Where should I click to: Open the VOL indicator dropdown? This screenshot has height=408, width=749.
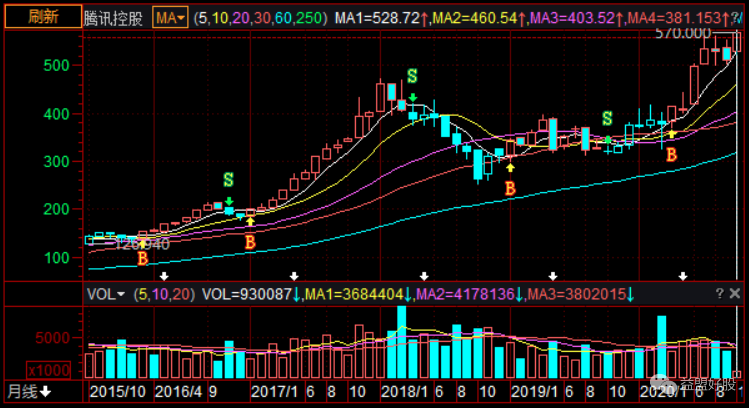[x=106, y=294]
